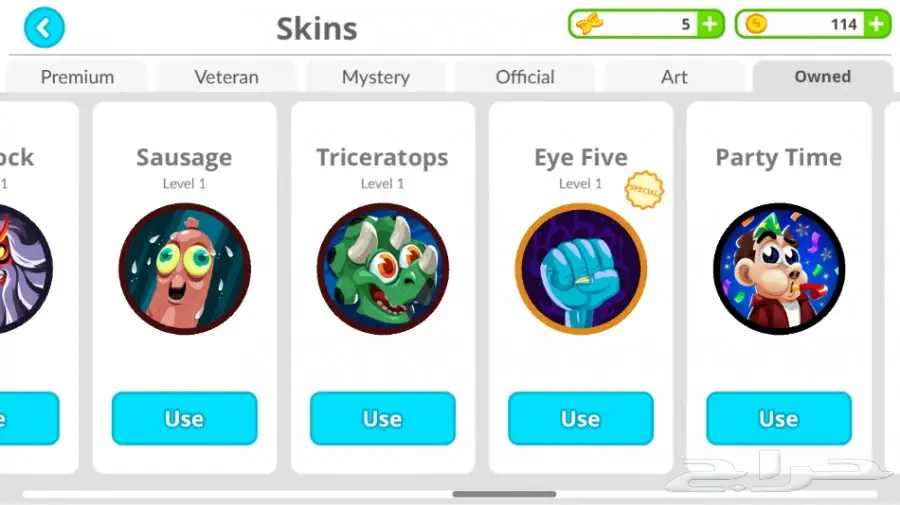
Task: Open the Mystery skins tab
Action: [376, 76]
